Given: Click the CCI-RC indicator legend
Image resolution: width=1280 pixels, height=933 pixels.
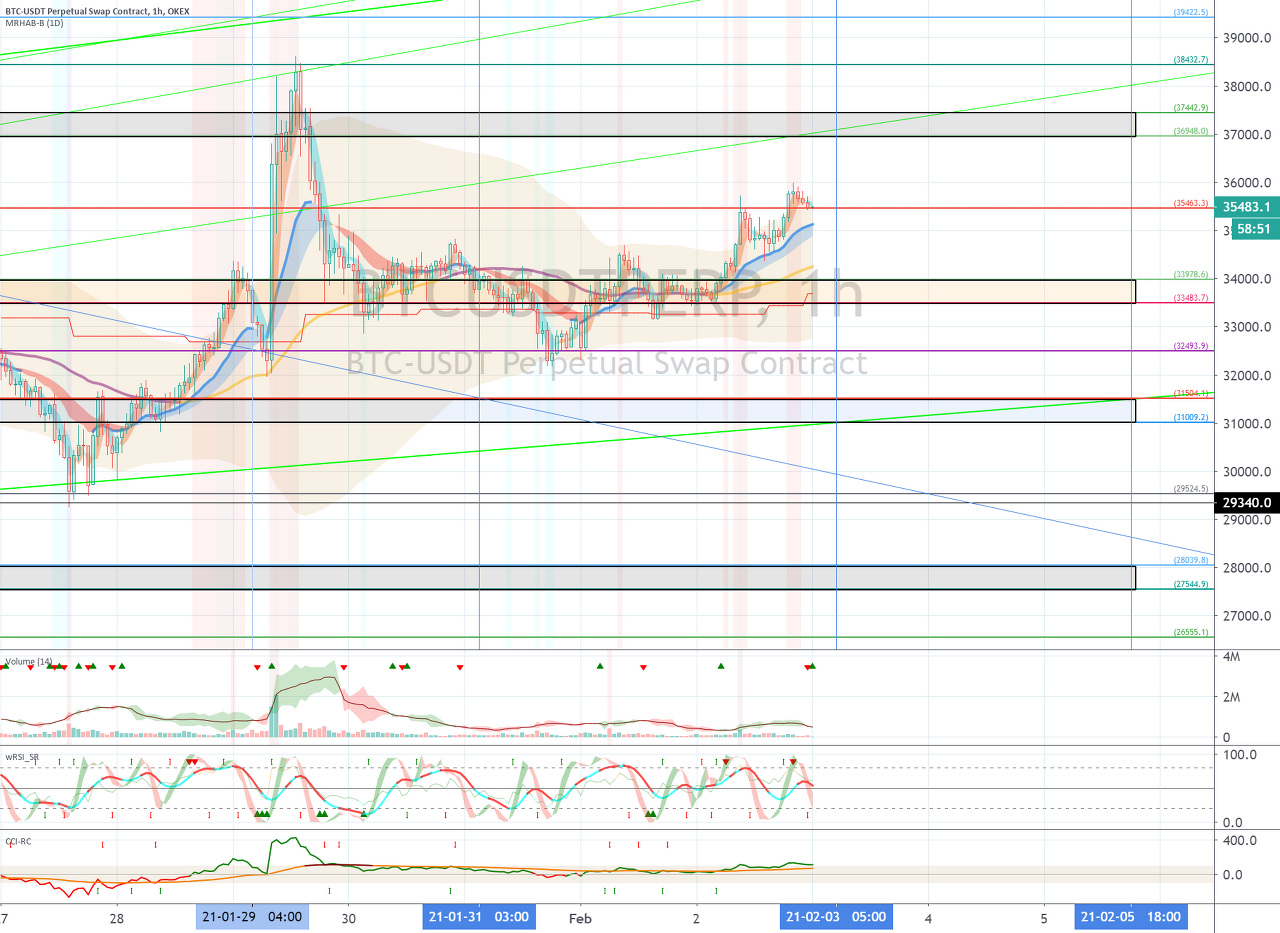Looking at the screenshot, I should (19, 841).
